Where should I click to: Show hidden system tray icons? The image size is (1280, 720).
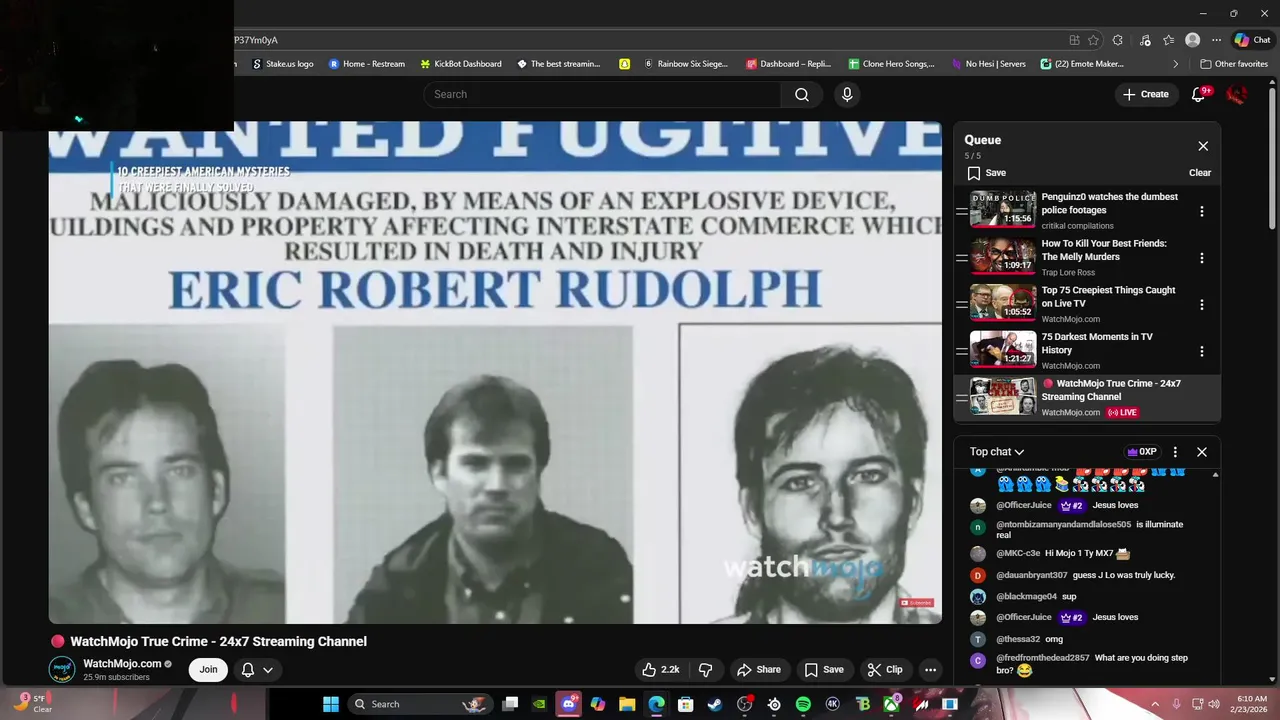1155,704
